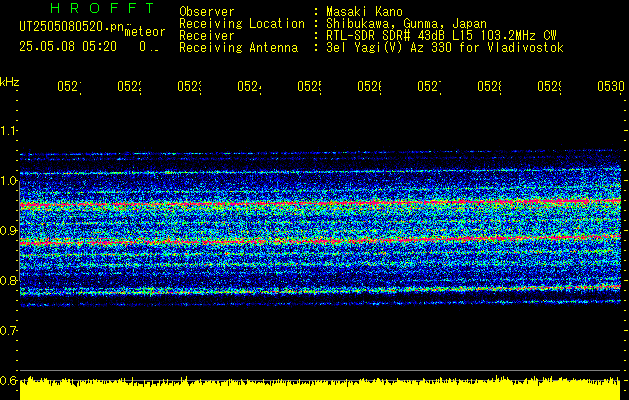The width and height of the screenshot is (629, 400).
Task: Click the 0527 time marker
Action: [429, 87]
